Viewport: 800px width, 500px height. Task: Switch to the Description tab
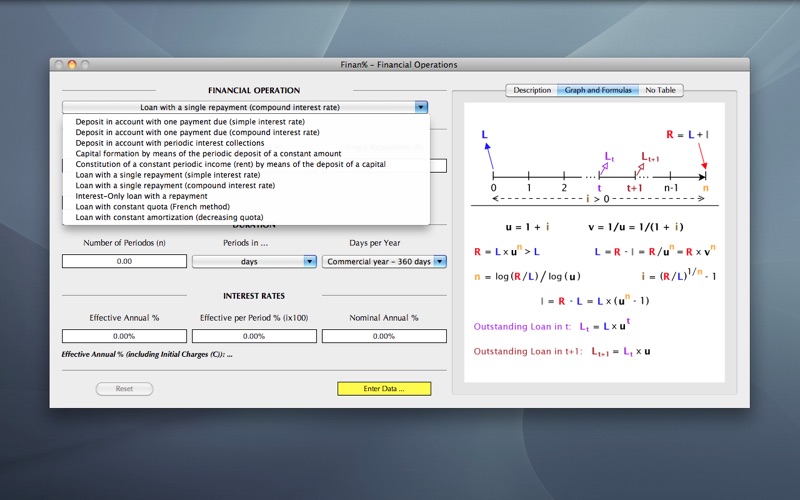532,90
